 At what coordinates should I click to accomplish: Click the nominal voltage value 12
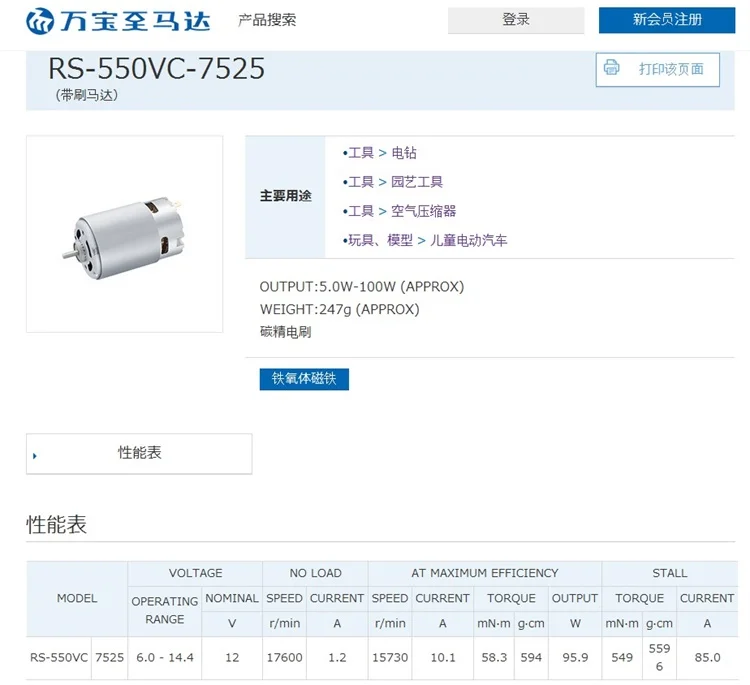coord(232,658)
